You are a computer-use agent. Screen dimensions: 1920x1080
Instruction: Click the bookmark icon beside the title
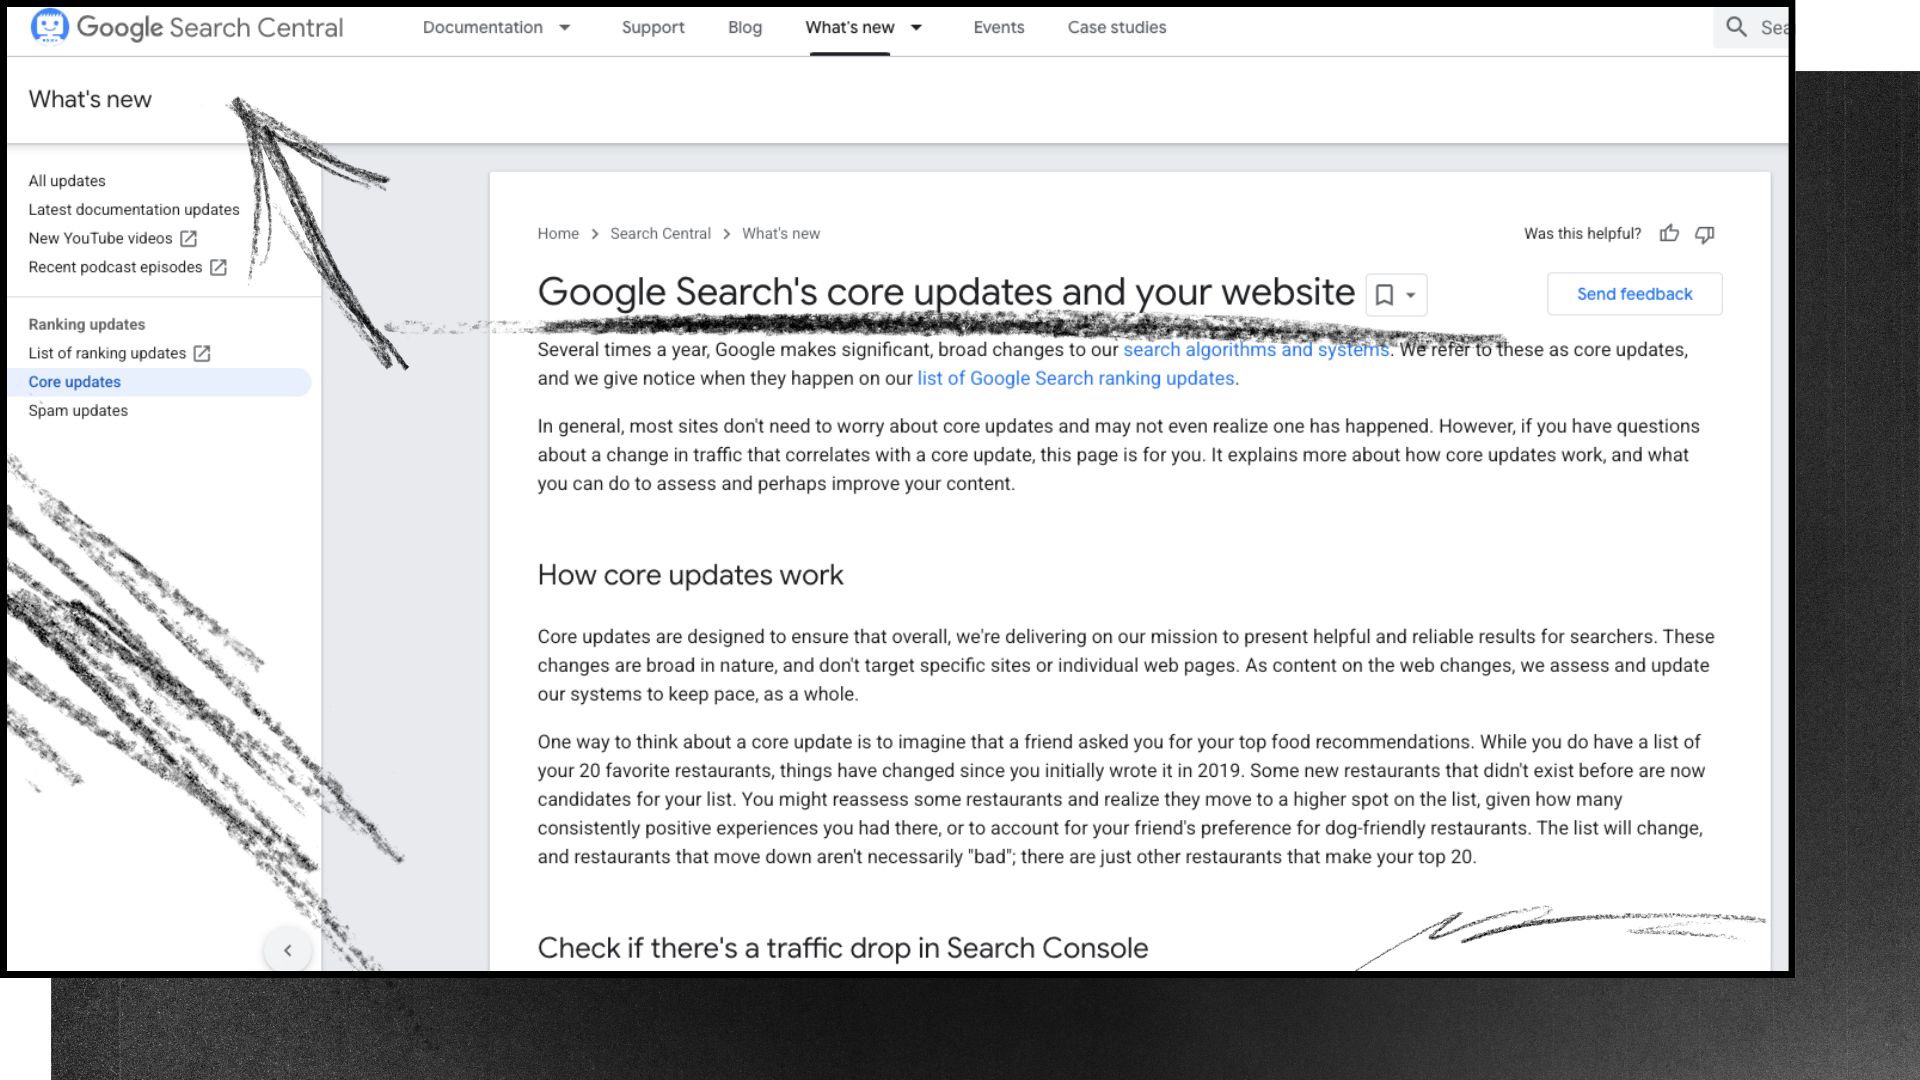point(1384,295)
